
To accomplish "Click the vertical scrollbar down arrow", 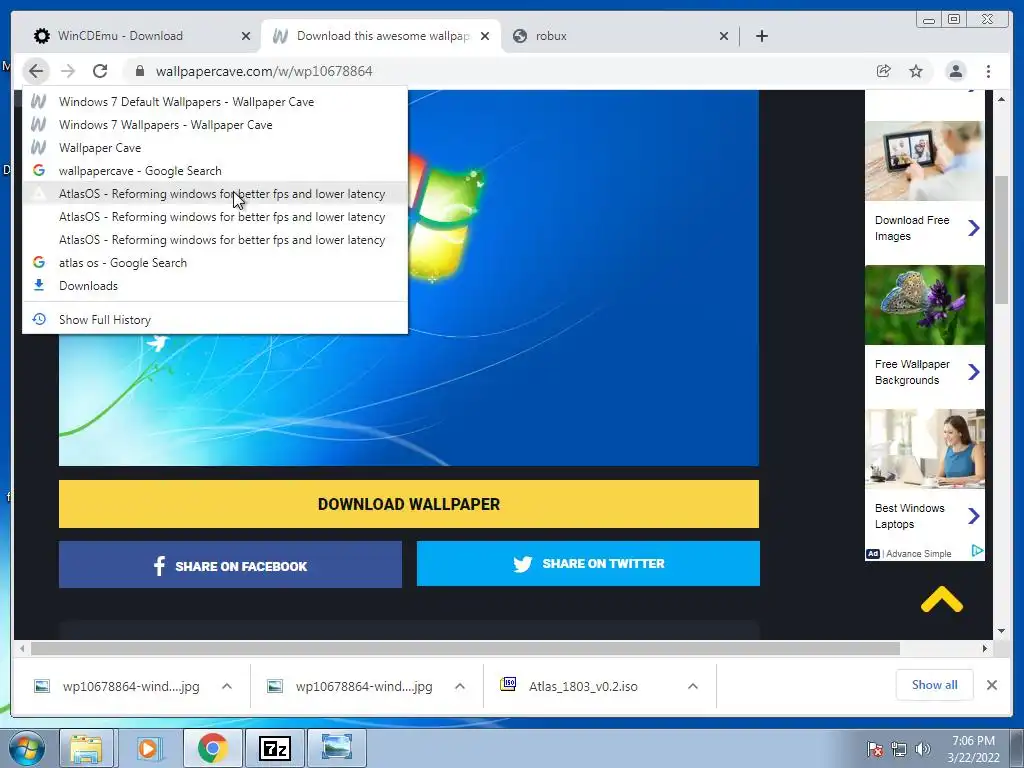I will point(1001,631).
